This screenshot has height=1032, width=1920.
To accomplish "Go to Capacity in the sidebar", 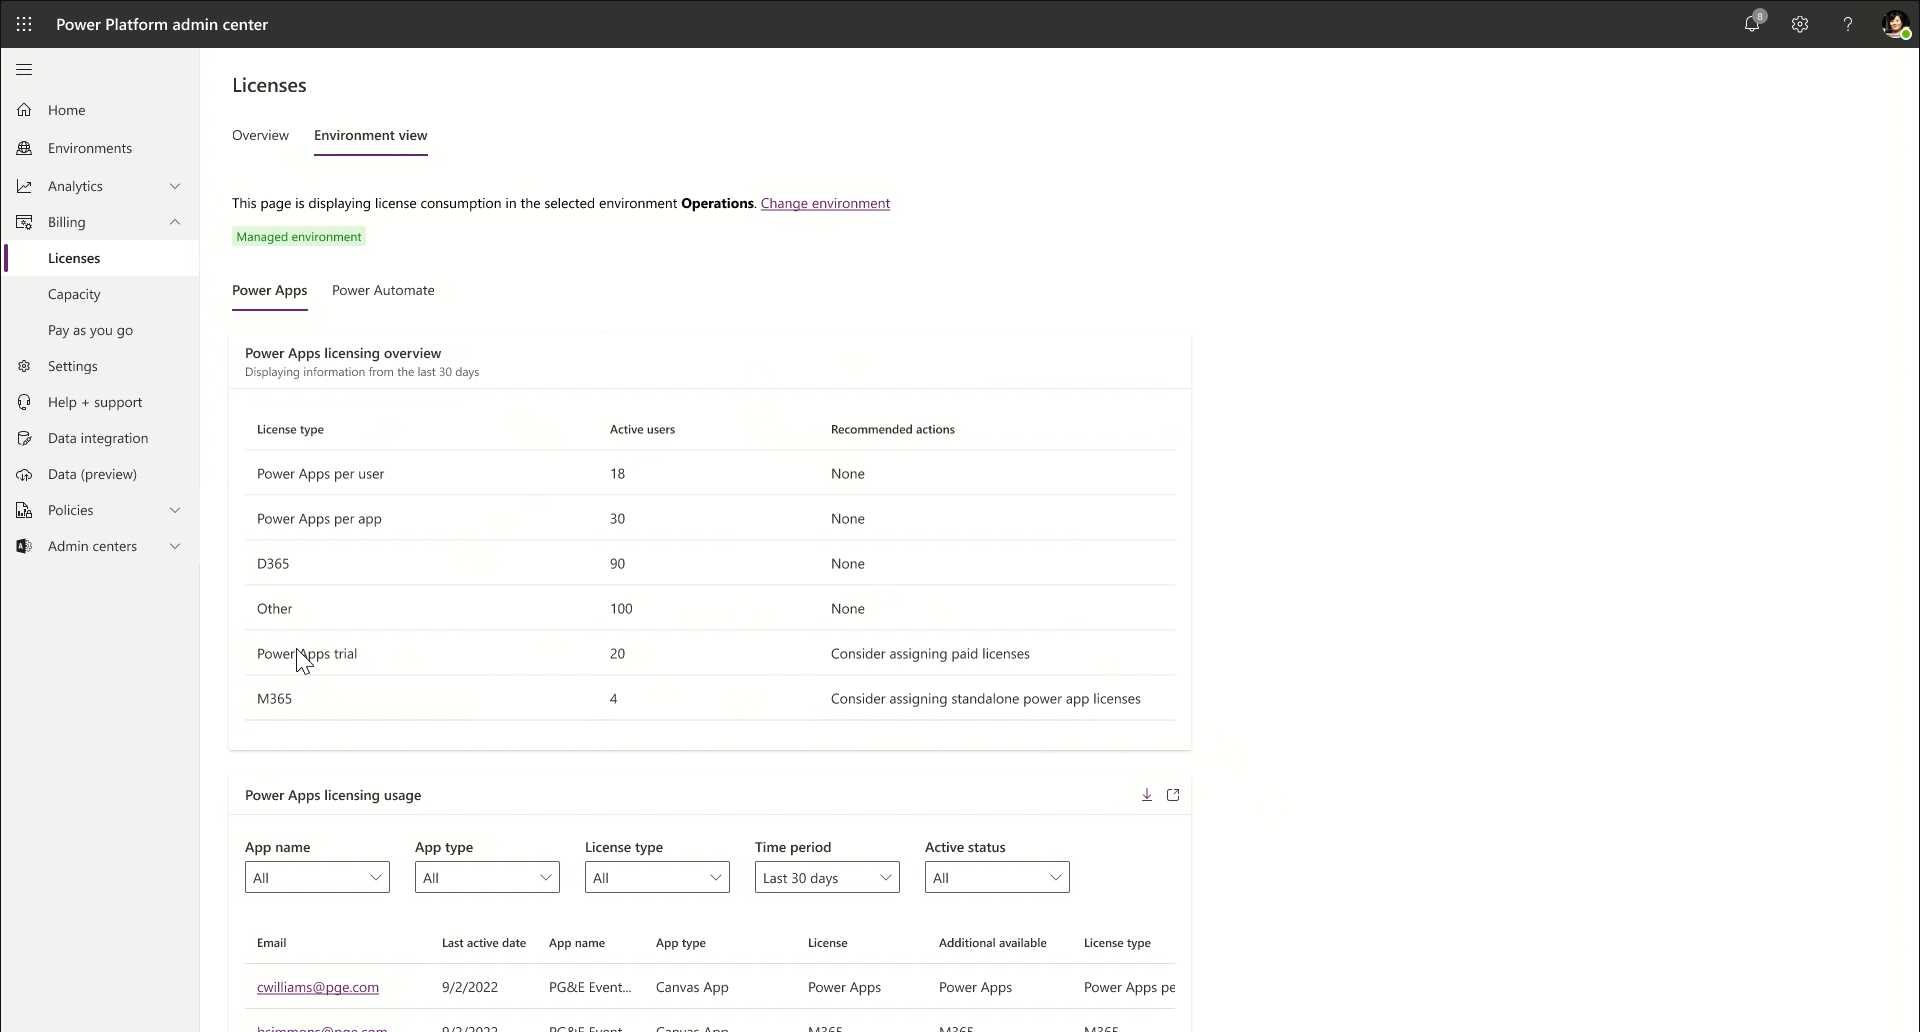I will (74, 294).
